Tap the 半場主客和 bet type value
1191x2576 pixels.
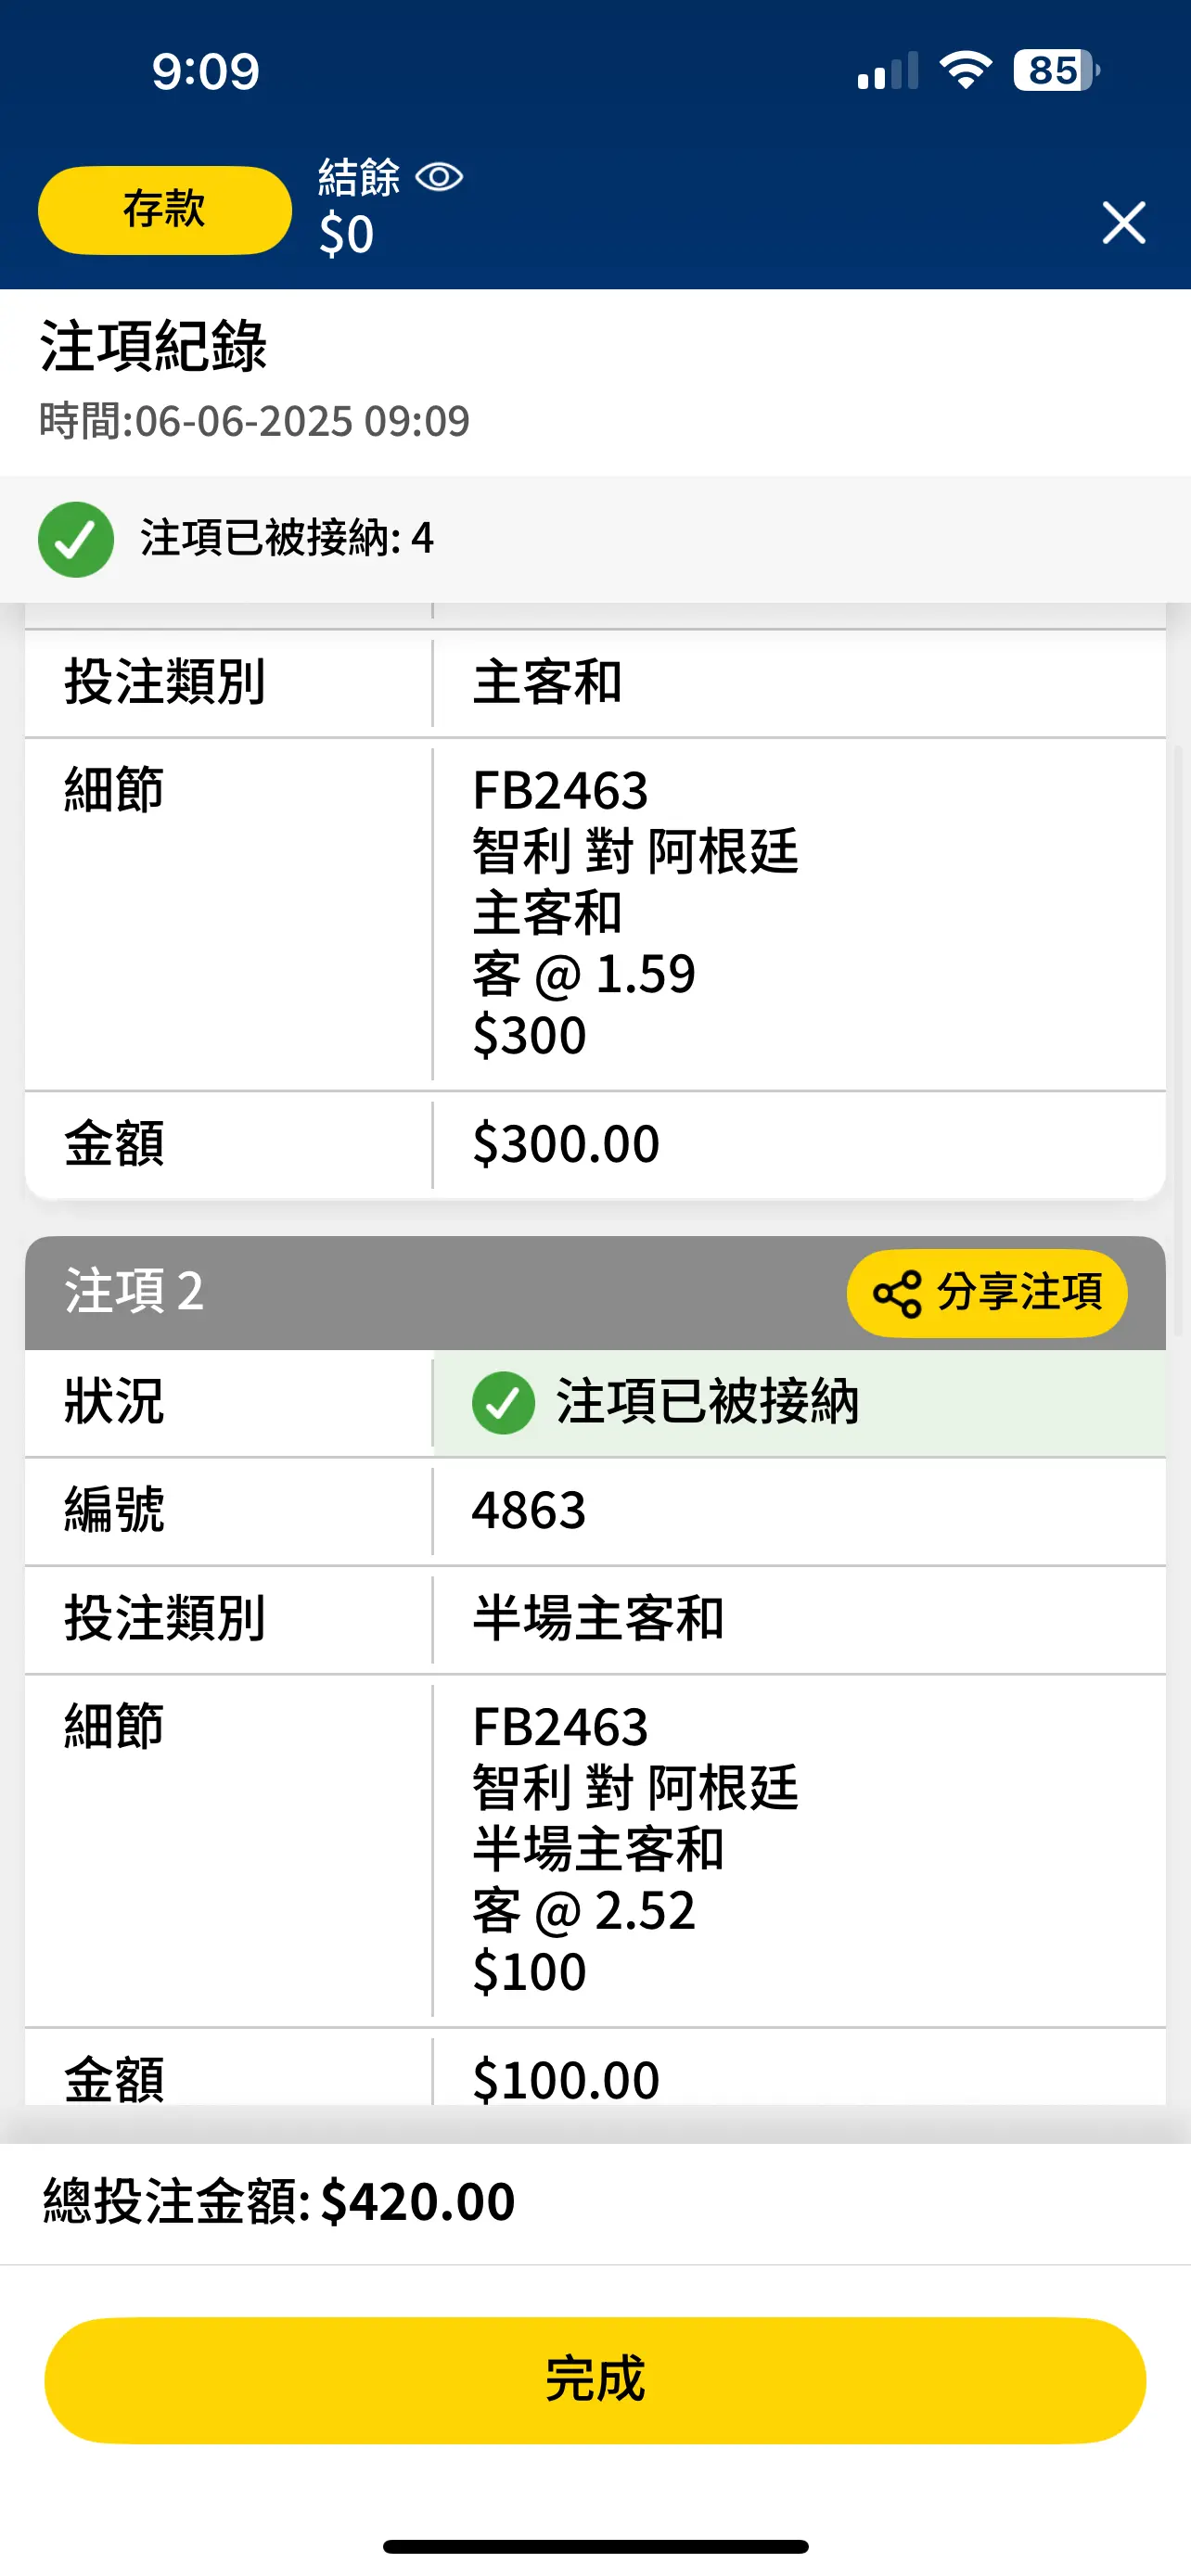coord(598,1618)
